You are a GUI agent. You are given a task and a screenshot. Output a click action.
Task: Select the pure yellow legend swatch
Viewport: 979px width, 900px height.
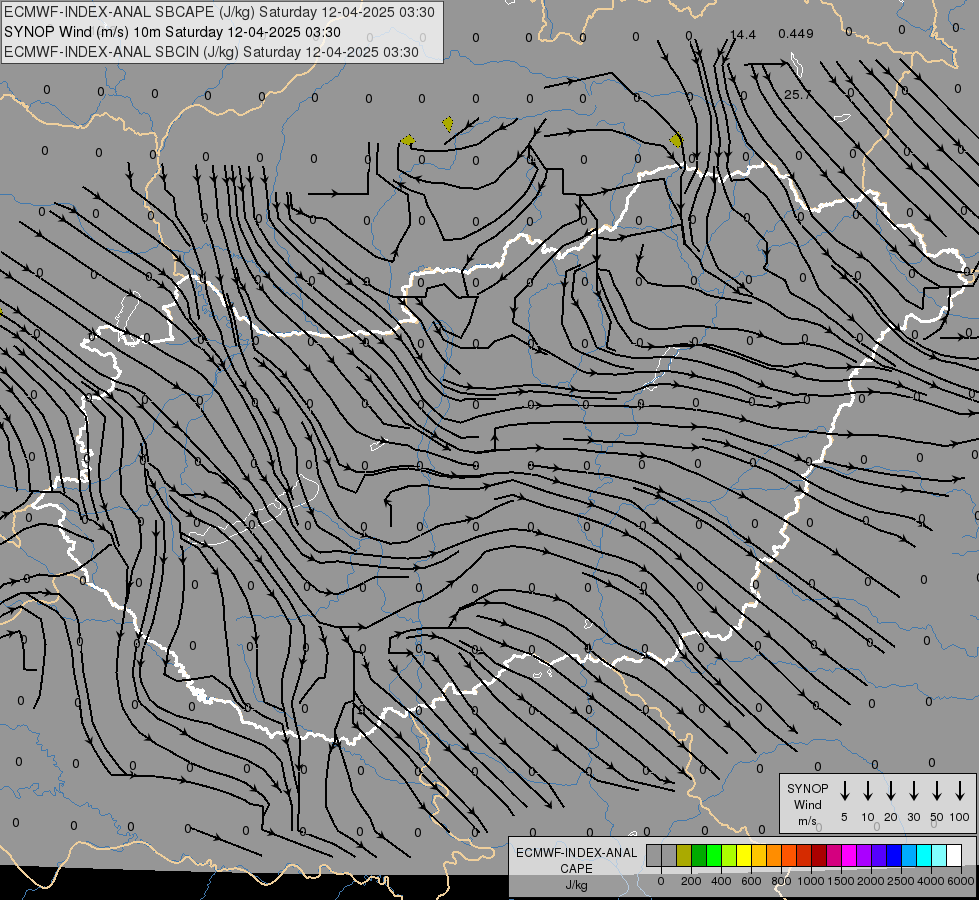[744, 855]
